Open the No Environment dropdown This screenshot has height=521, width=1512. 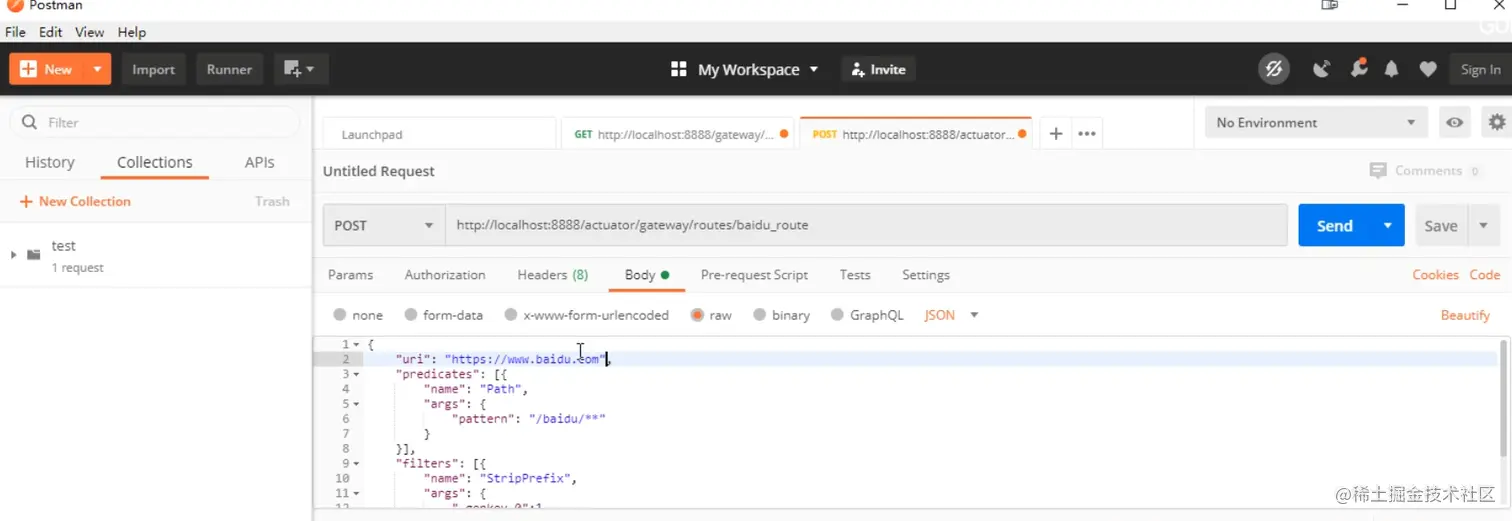pos(1315,122)
